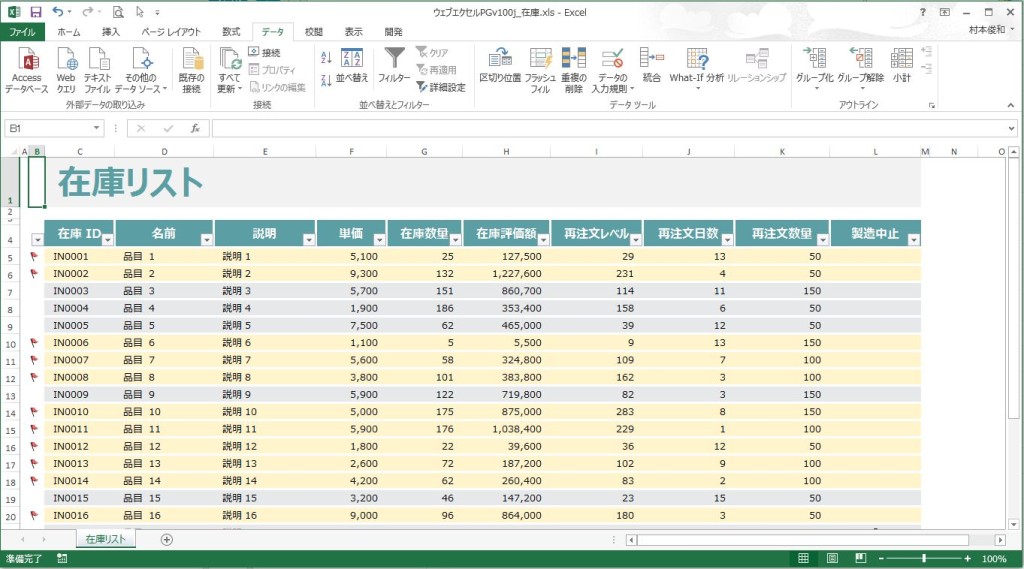Image resolution: width=1024 pixels, height=569 pixels.
Task: Click the Remove Duplicates icon
Action: 573,59
